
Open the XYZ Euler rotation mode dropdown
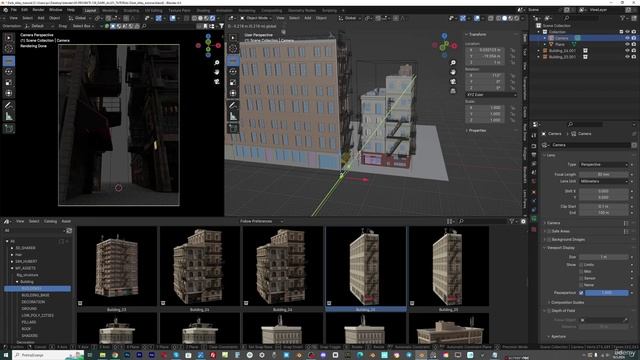tap(491, 95)
